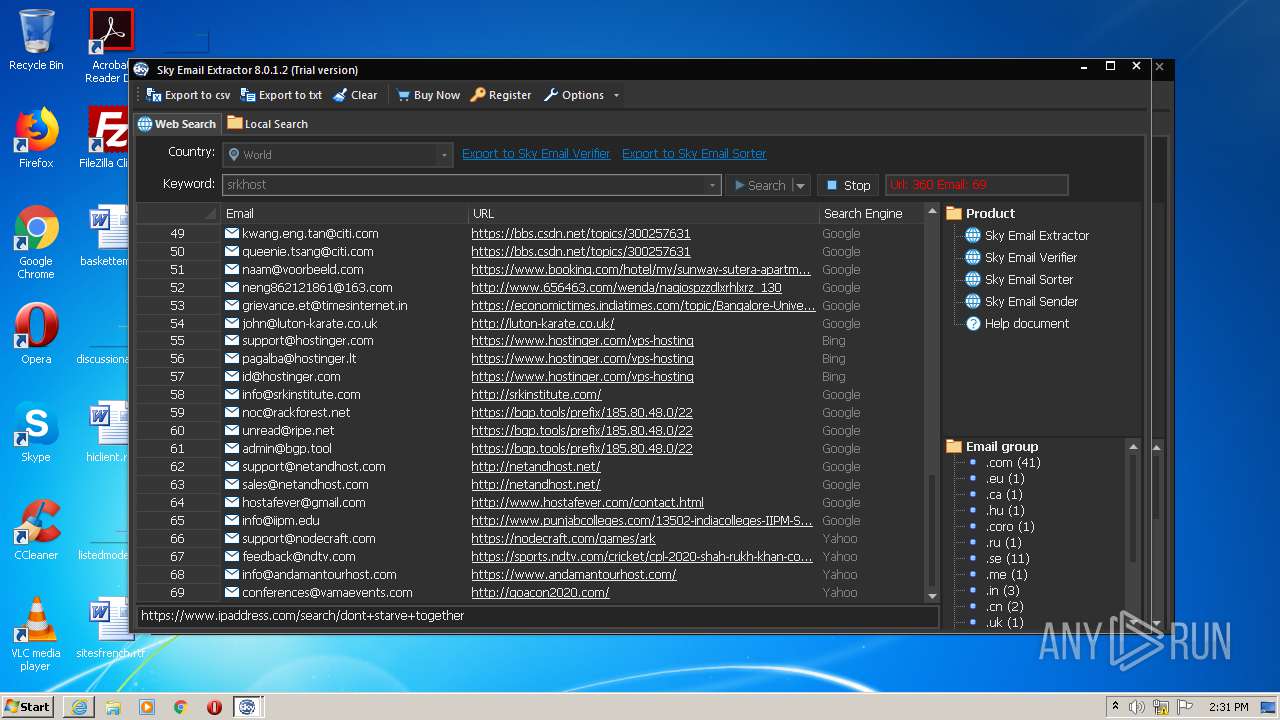Click Export to Sky Email Verifier link
The height and width of the screenshot is (720, 1280).
(x=536, y=154)
